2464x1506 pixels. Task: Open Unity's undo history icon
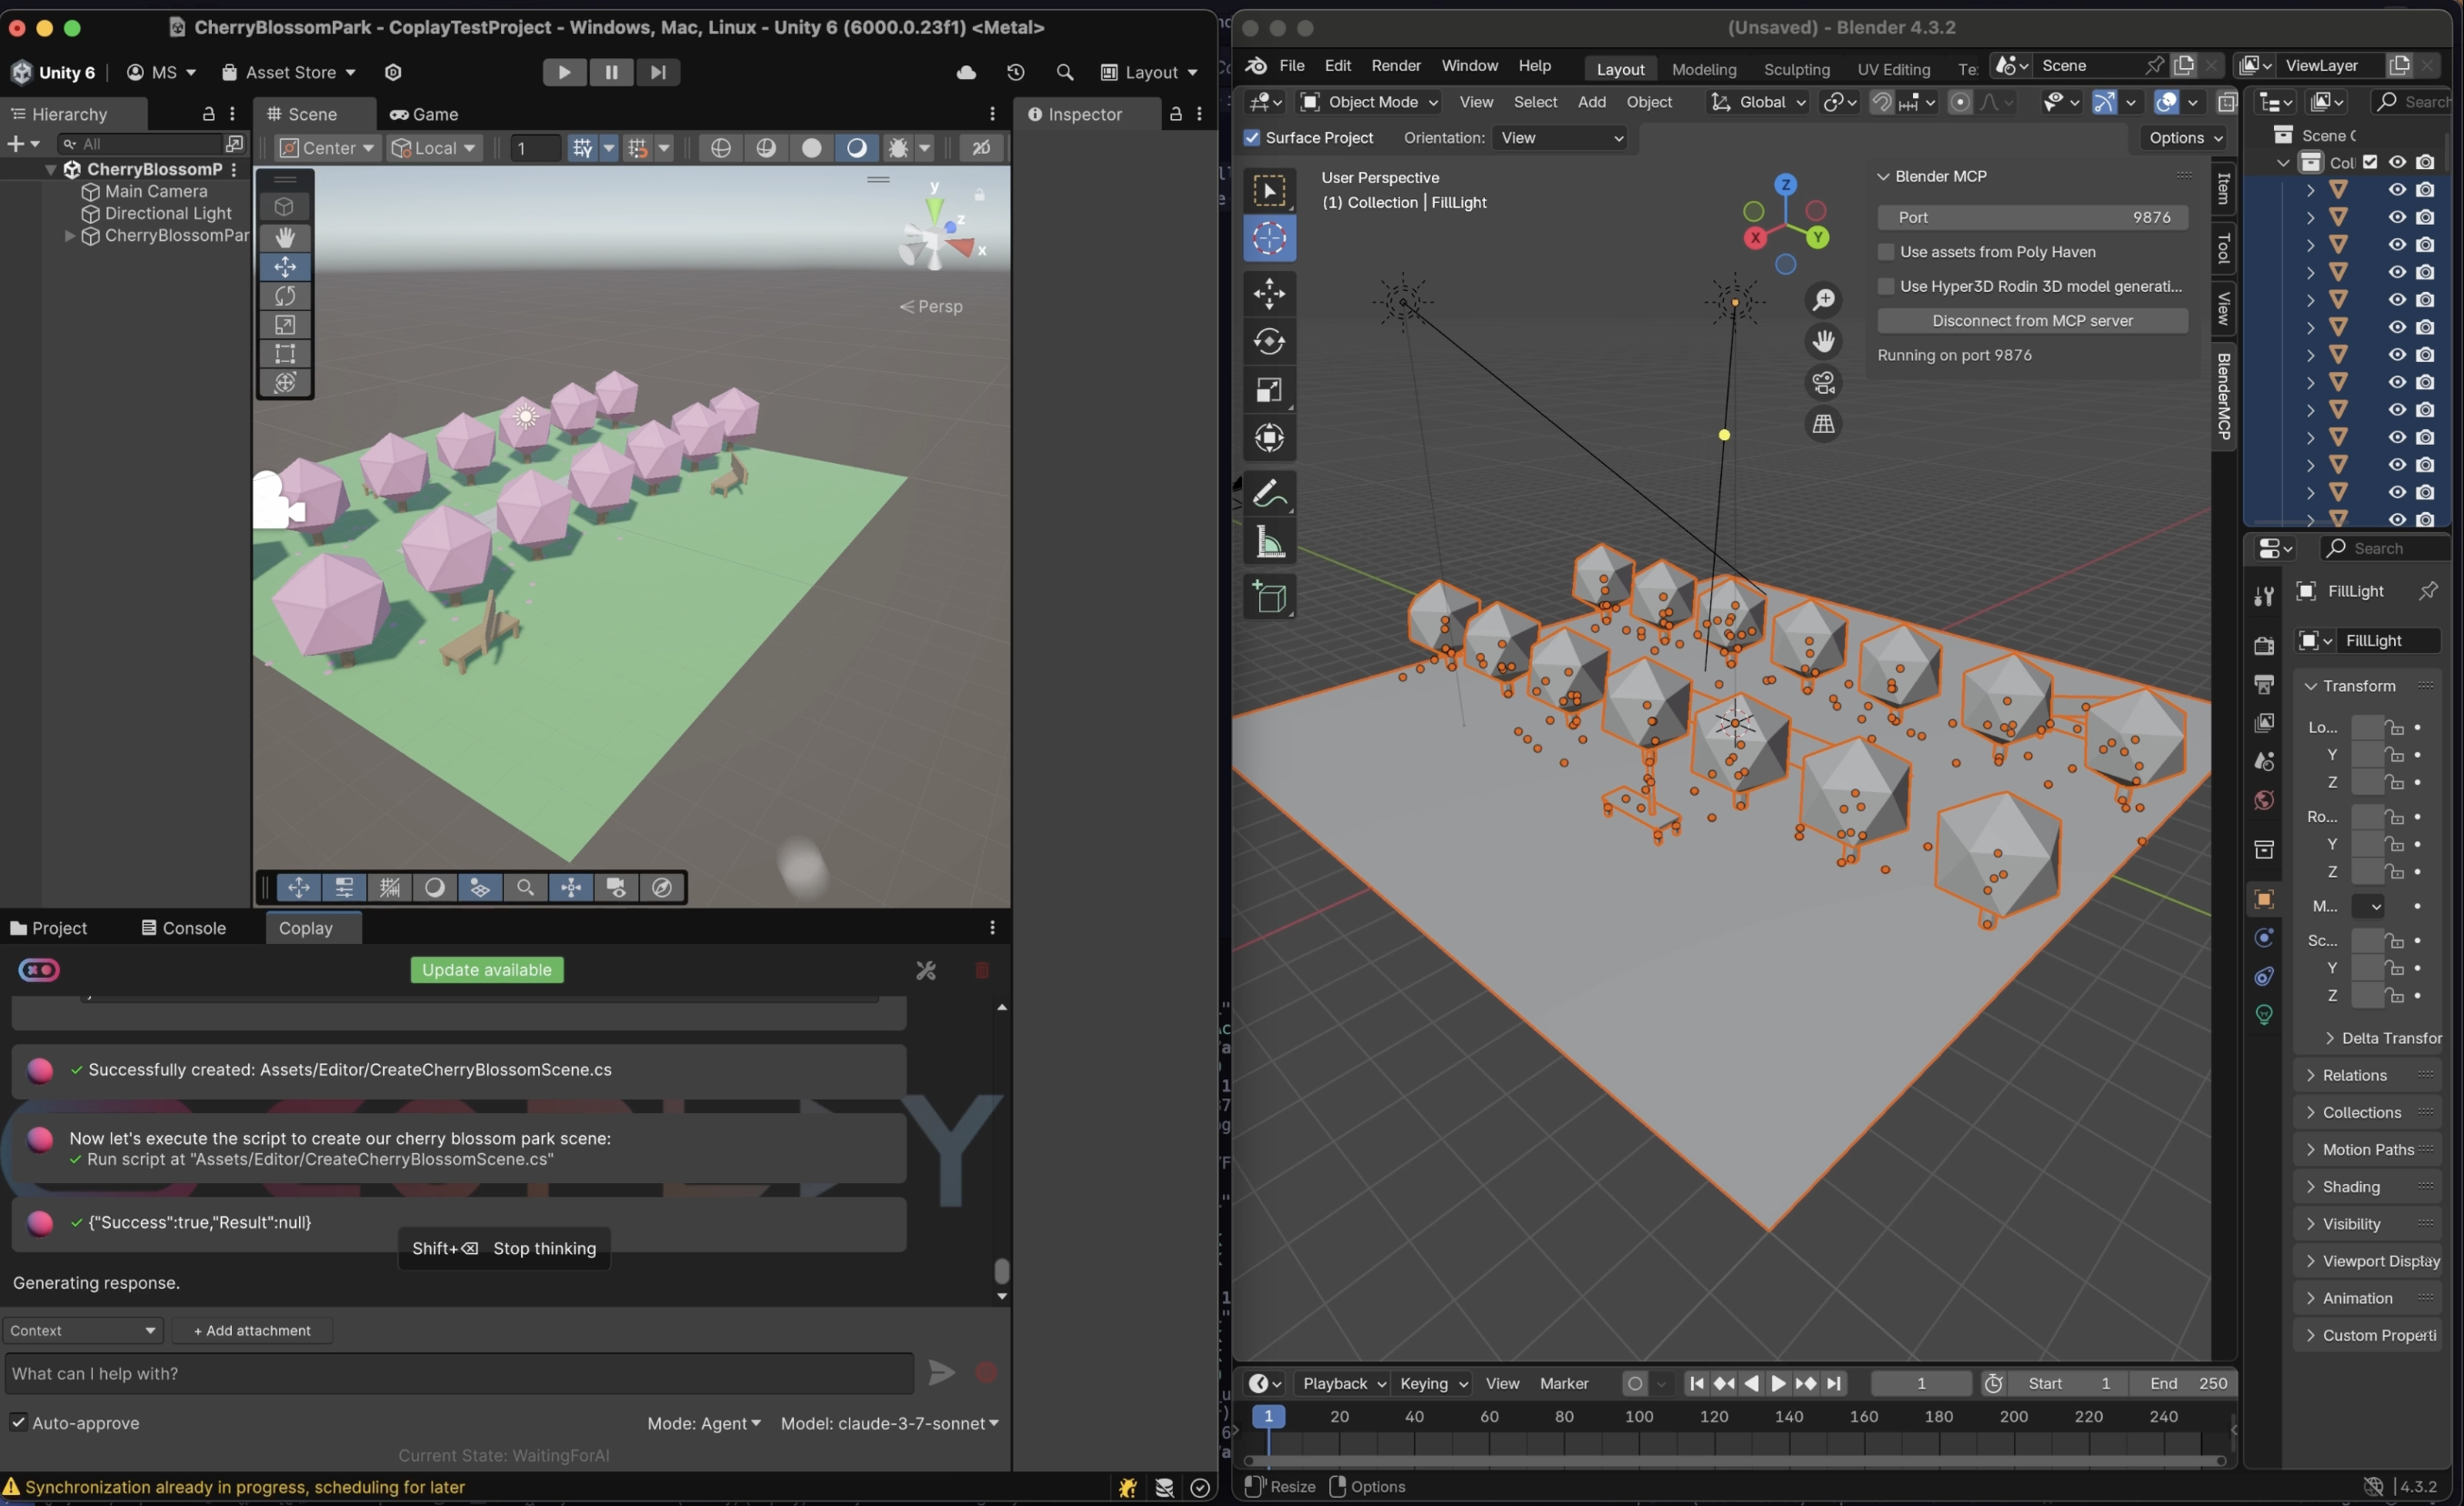[x=1016, y=72]
